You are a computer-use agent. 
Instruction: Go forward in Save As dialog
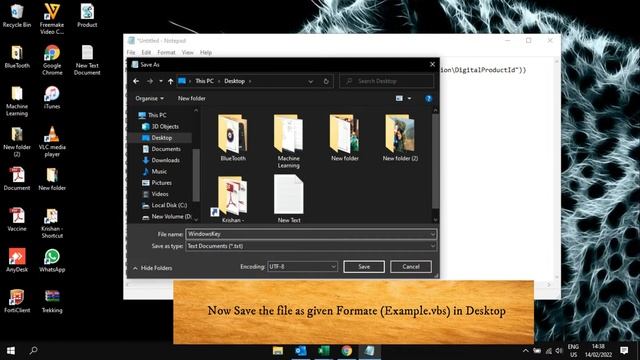[x=150, y=81]
